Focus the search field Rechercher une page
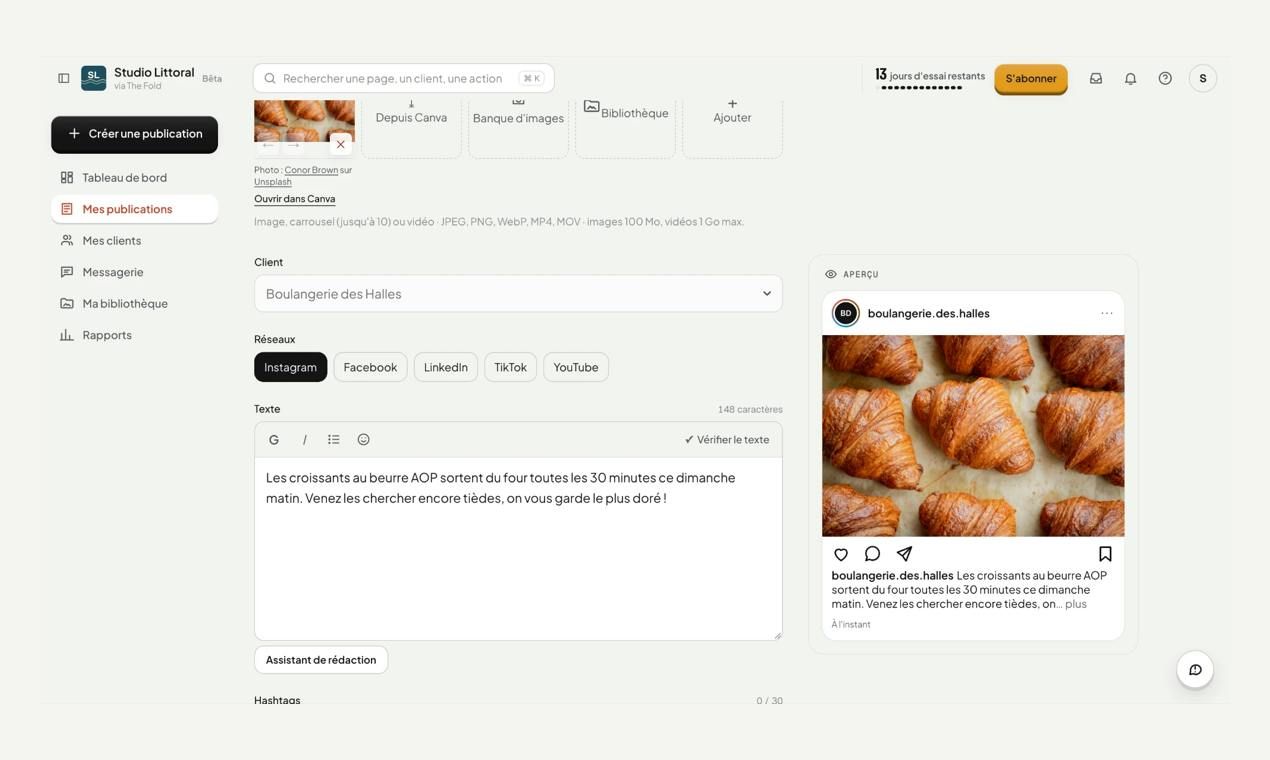Image resolution: width=1270 pixels, height=760 pixels. pos(403,78)
